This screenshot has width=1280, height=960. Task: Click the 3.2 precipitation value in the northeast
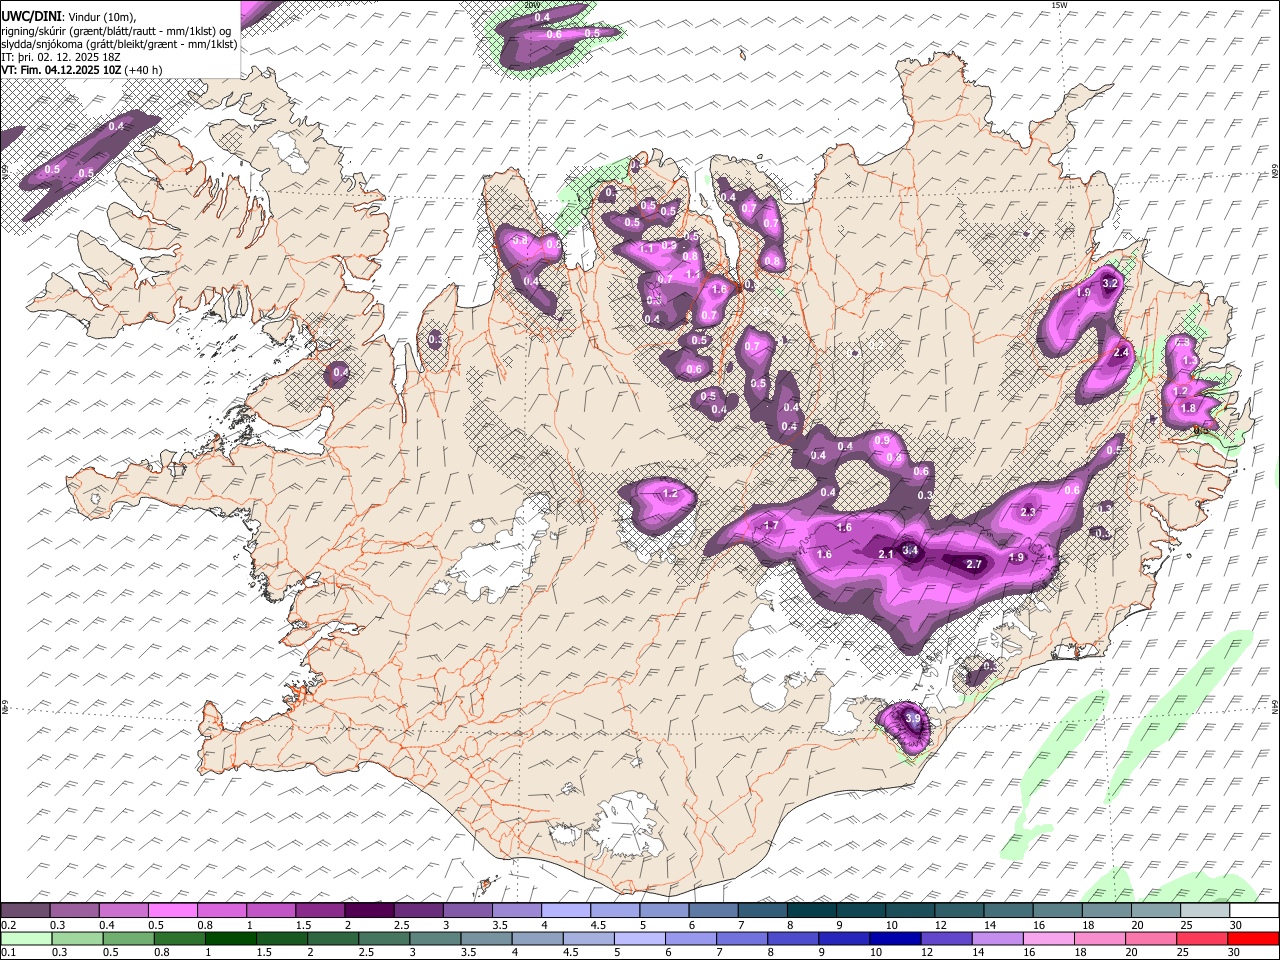click(1109, 284)
